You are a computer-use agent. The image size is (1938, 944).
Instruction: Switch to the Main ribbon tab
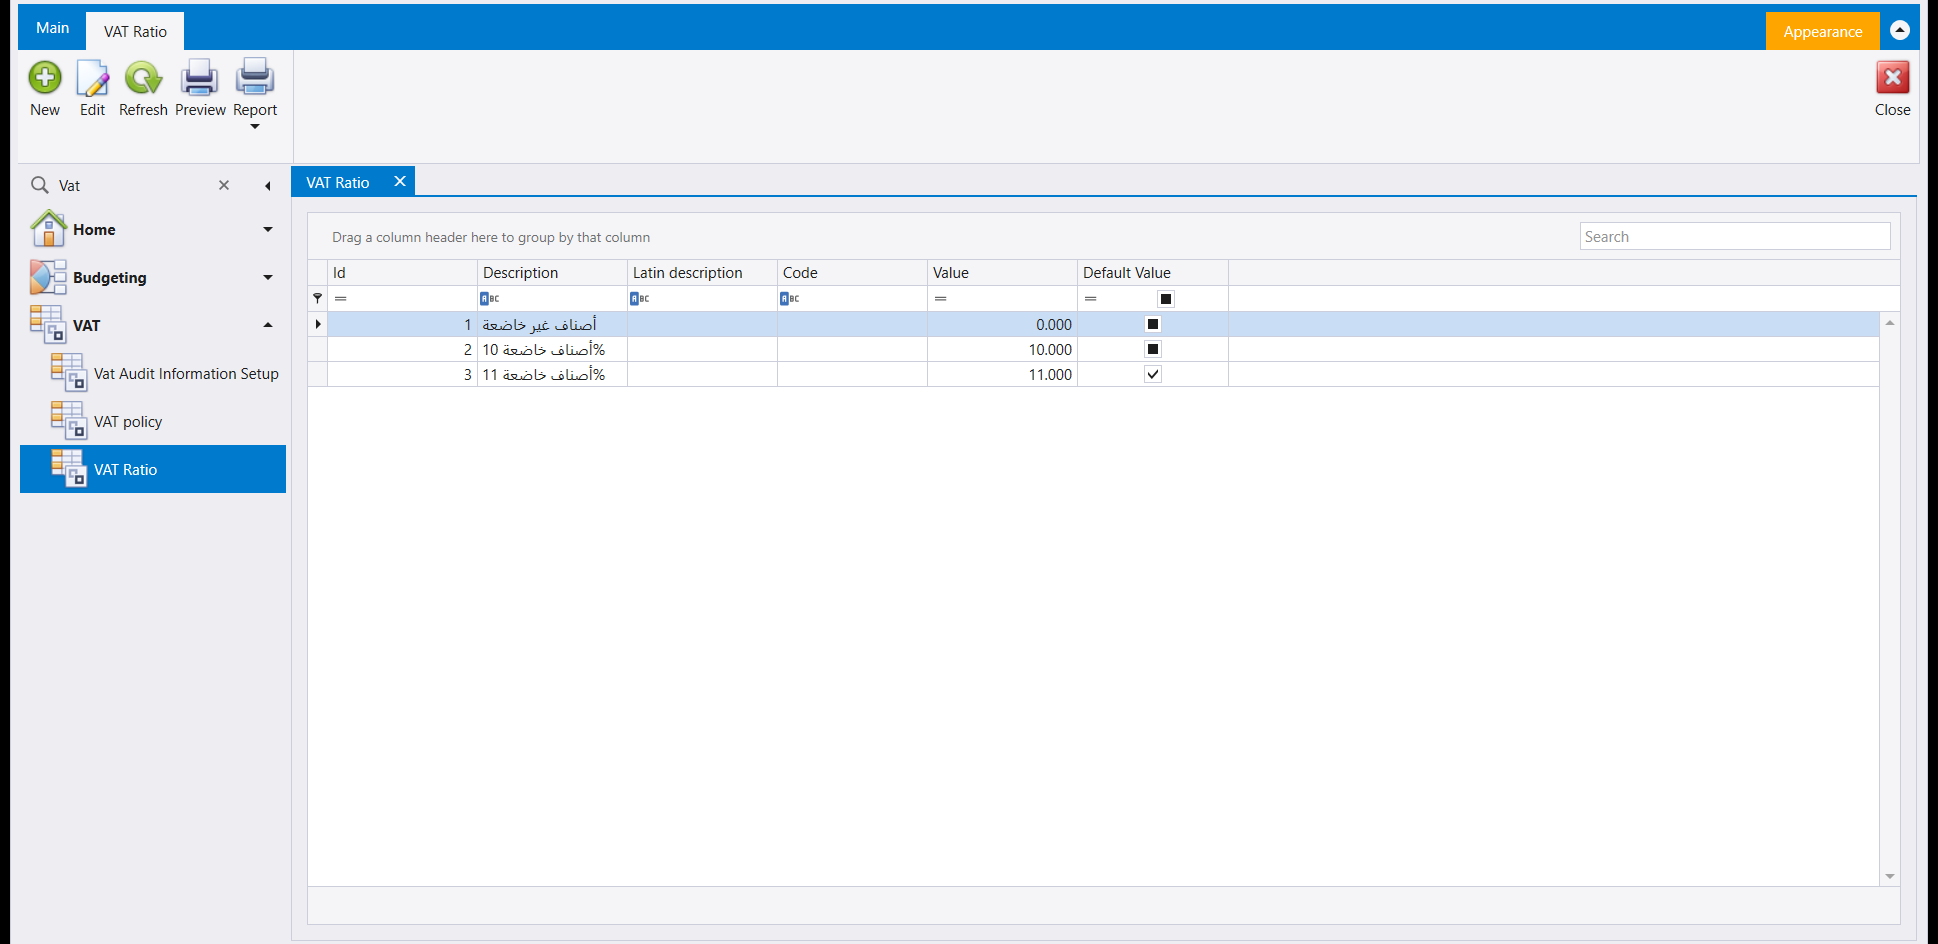[53, 28]
